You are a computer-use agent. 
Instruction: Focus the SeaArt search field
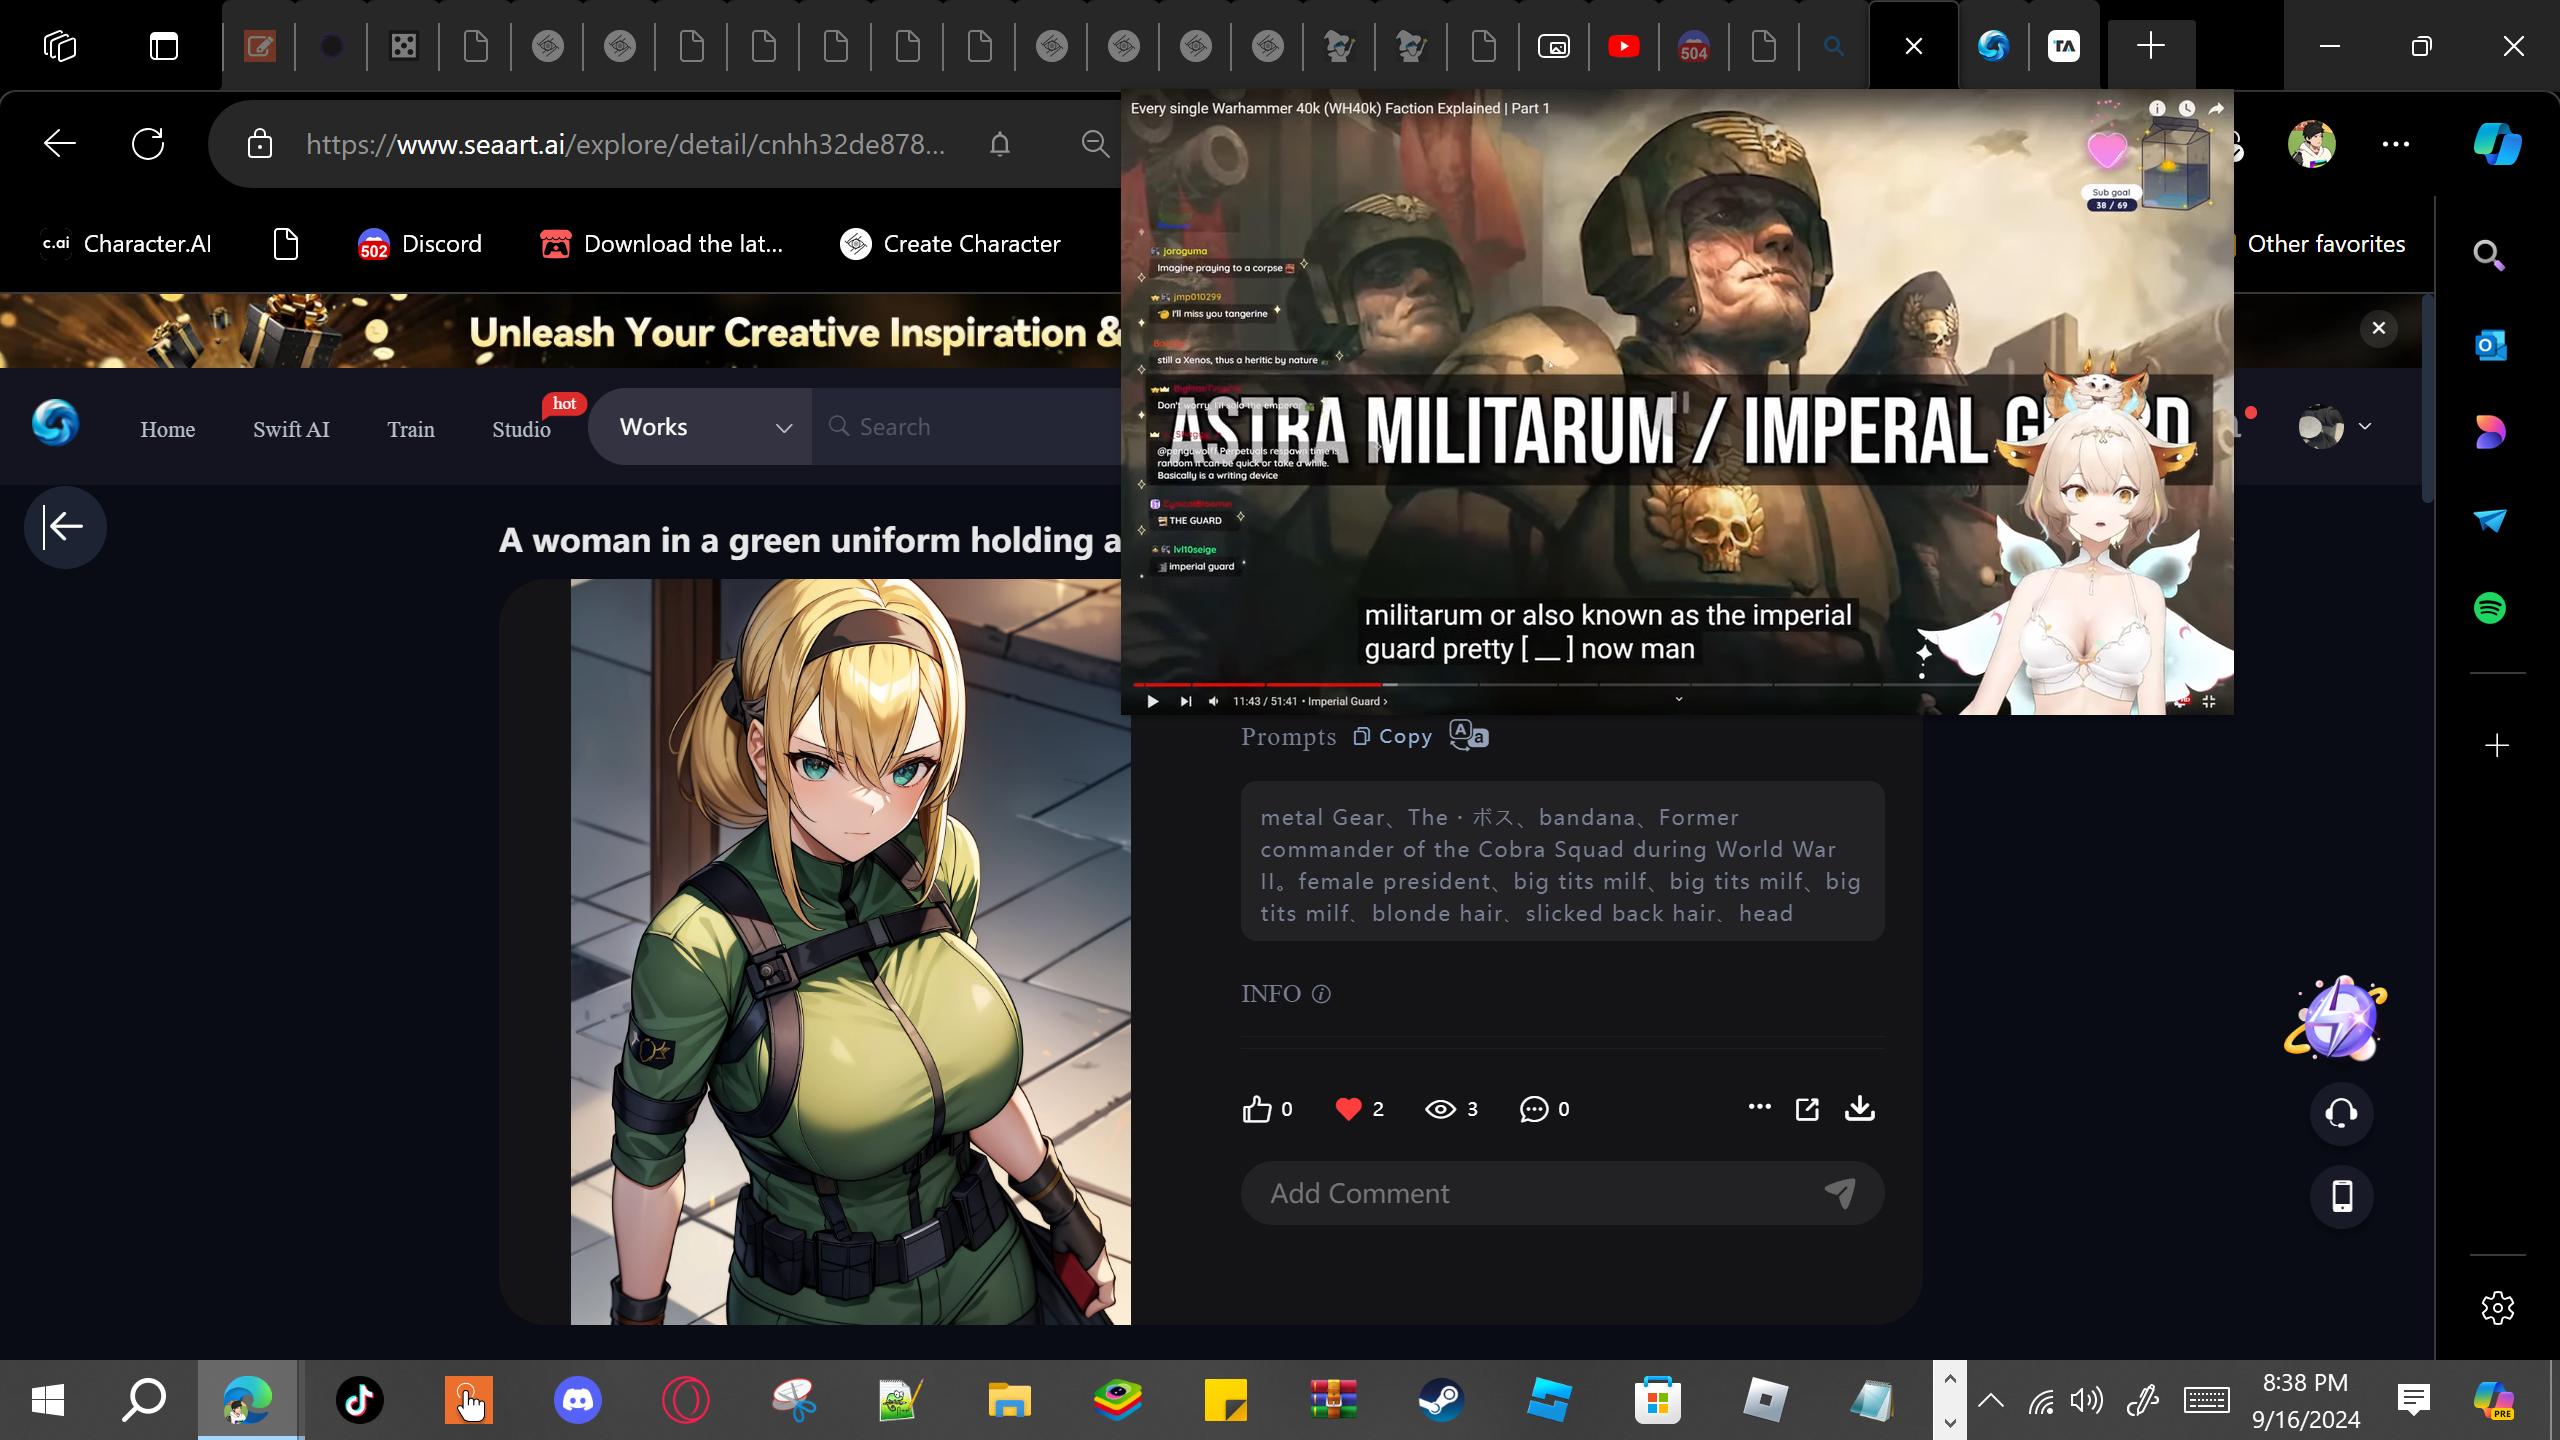coord(965,427)
